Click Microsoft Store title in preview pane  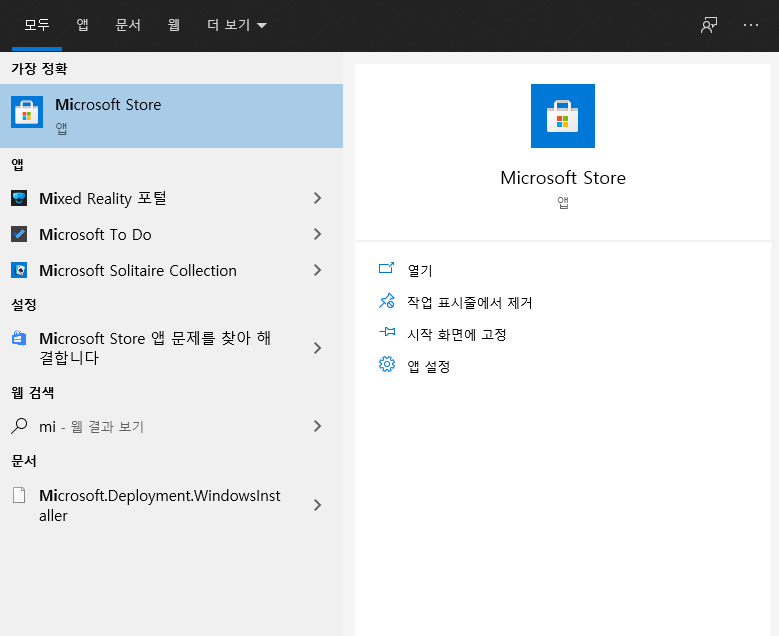[x=563, y=178]
